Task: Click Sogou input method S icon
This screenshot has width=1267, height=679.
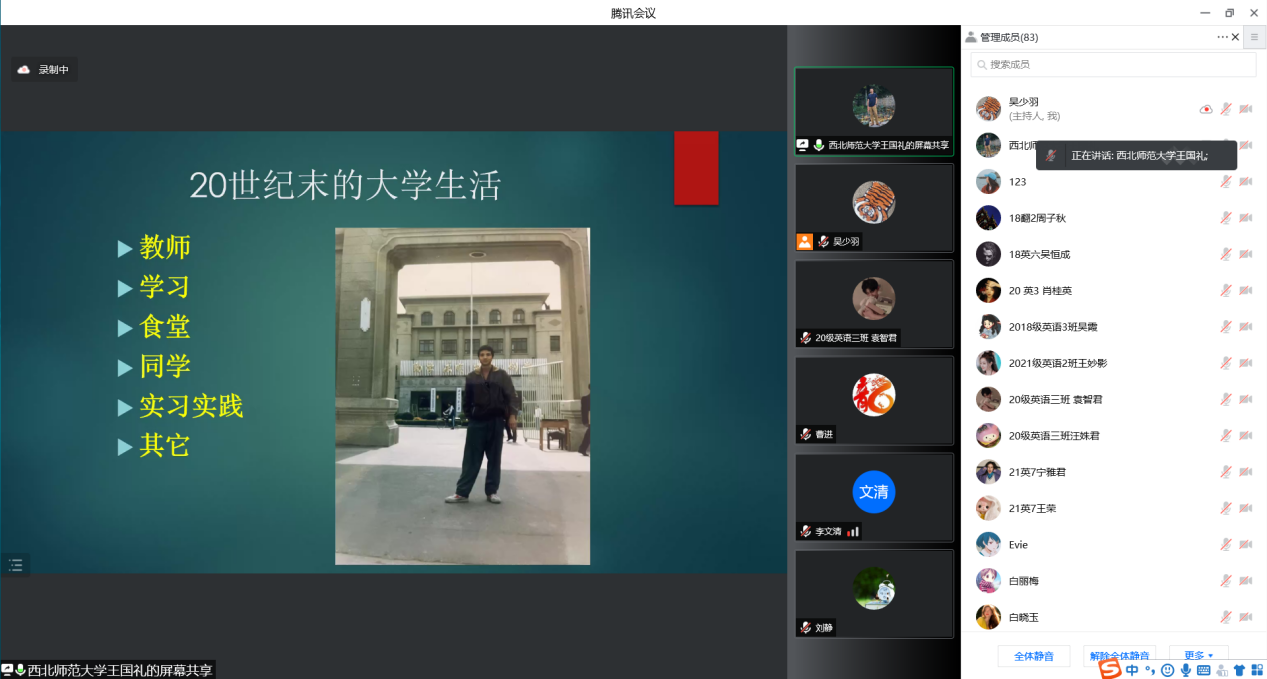Action: [1110, 668]
